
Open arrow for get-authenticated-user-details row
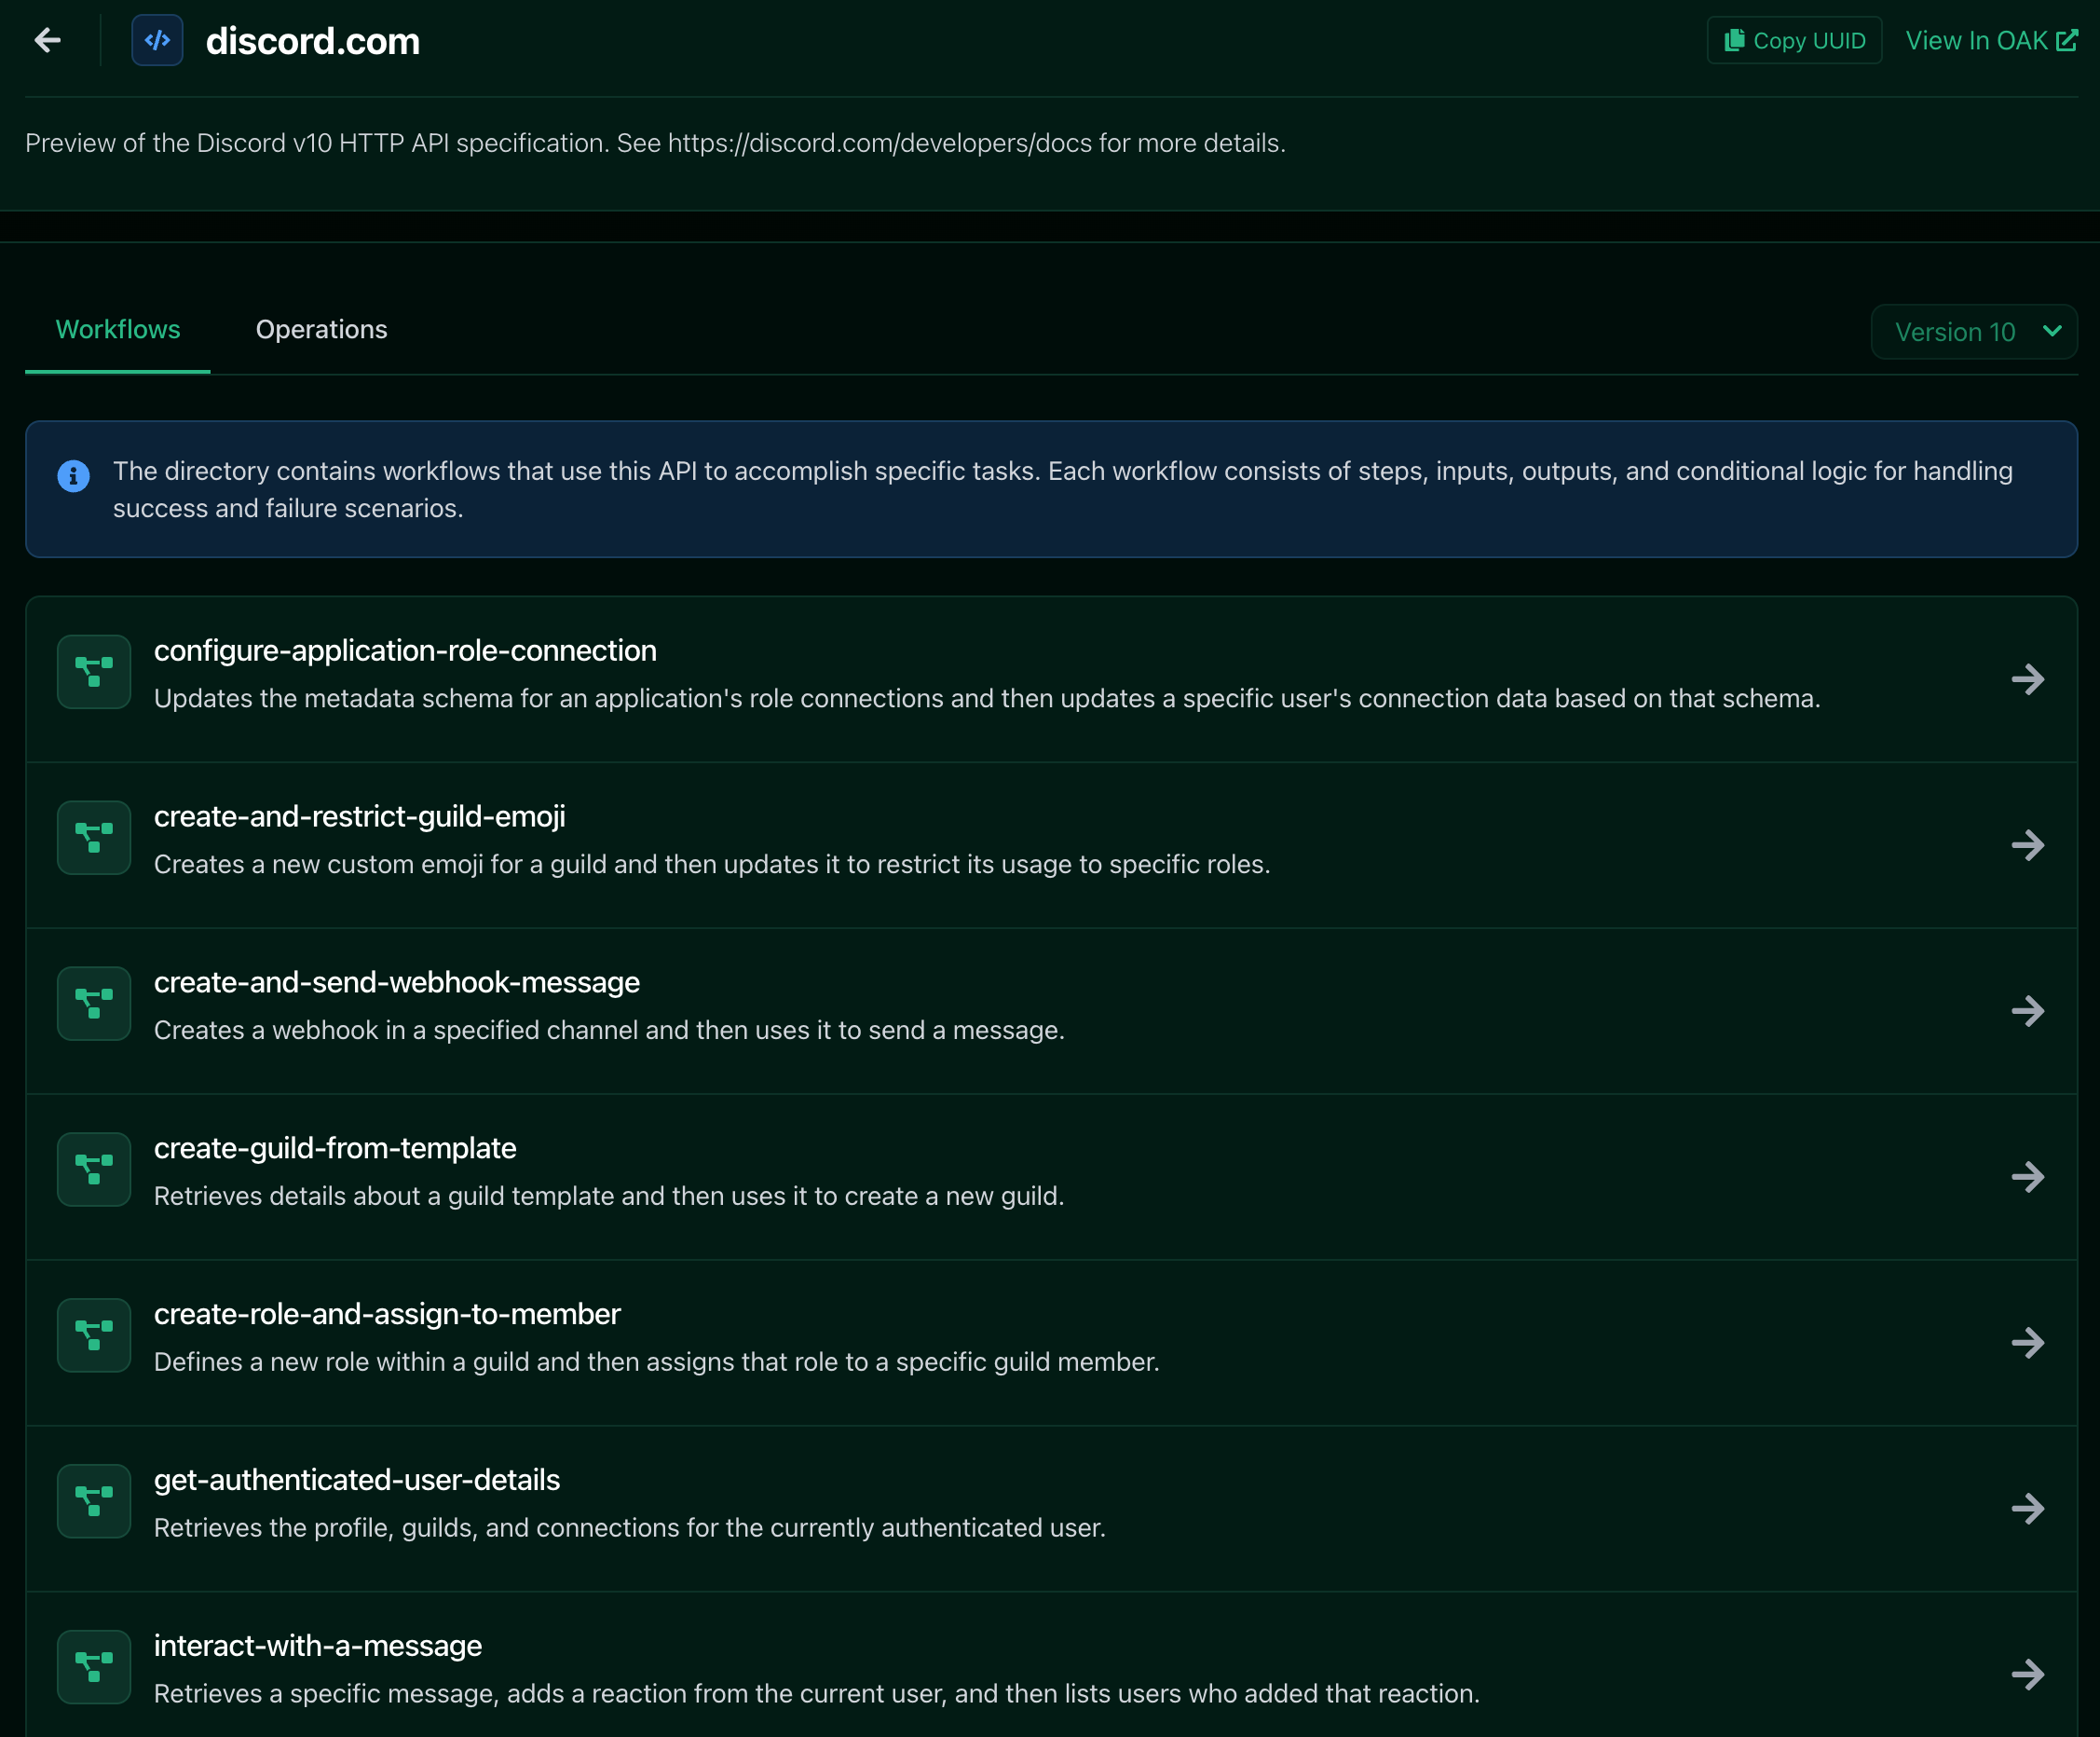pos(2028,1510)
